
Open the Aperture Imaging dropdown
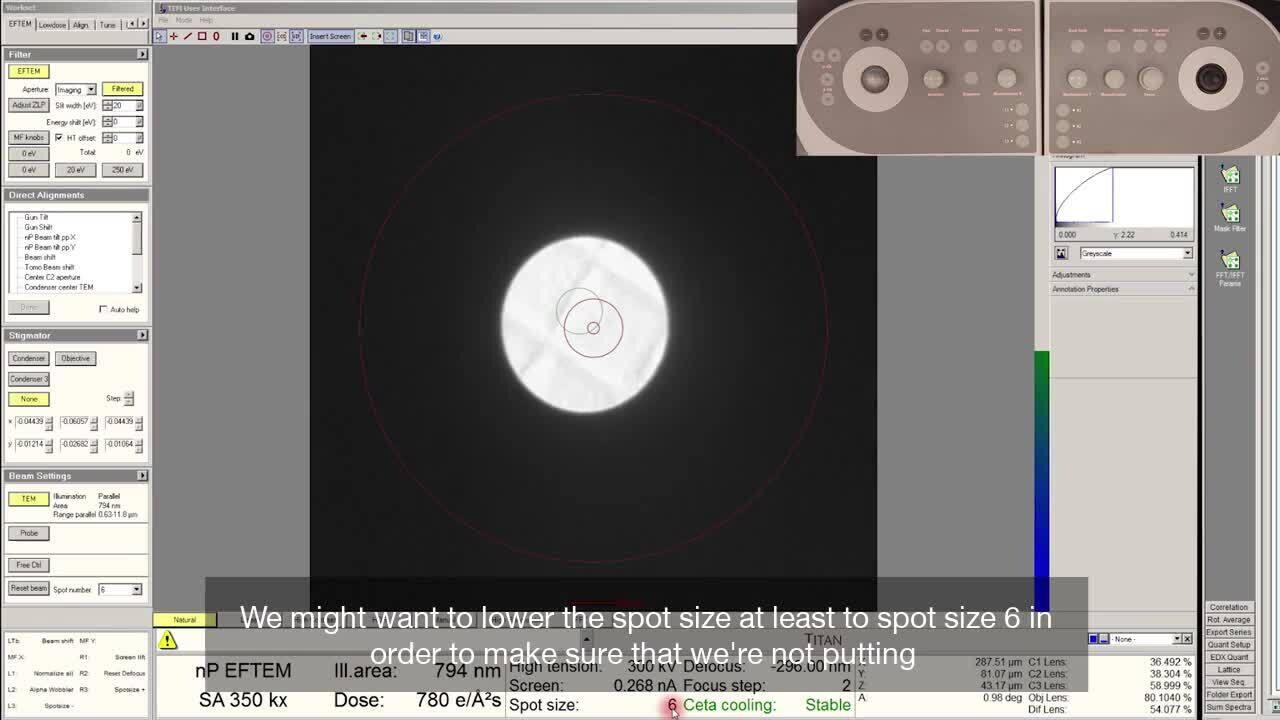click(76, 90)
